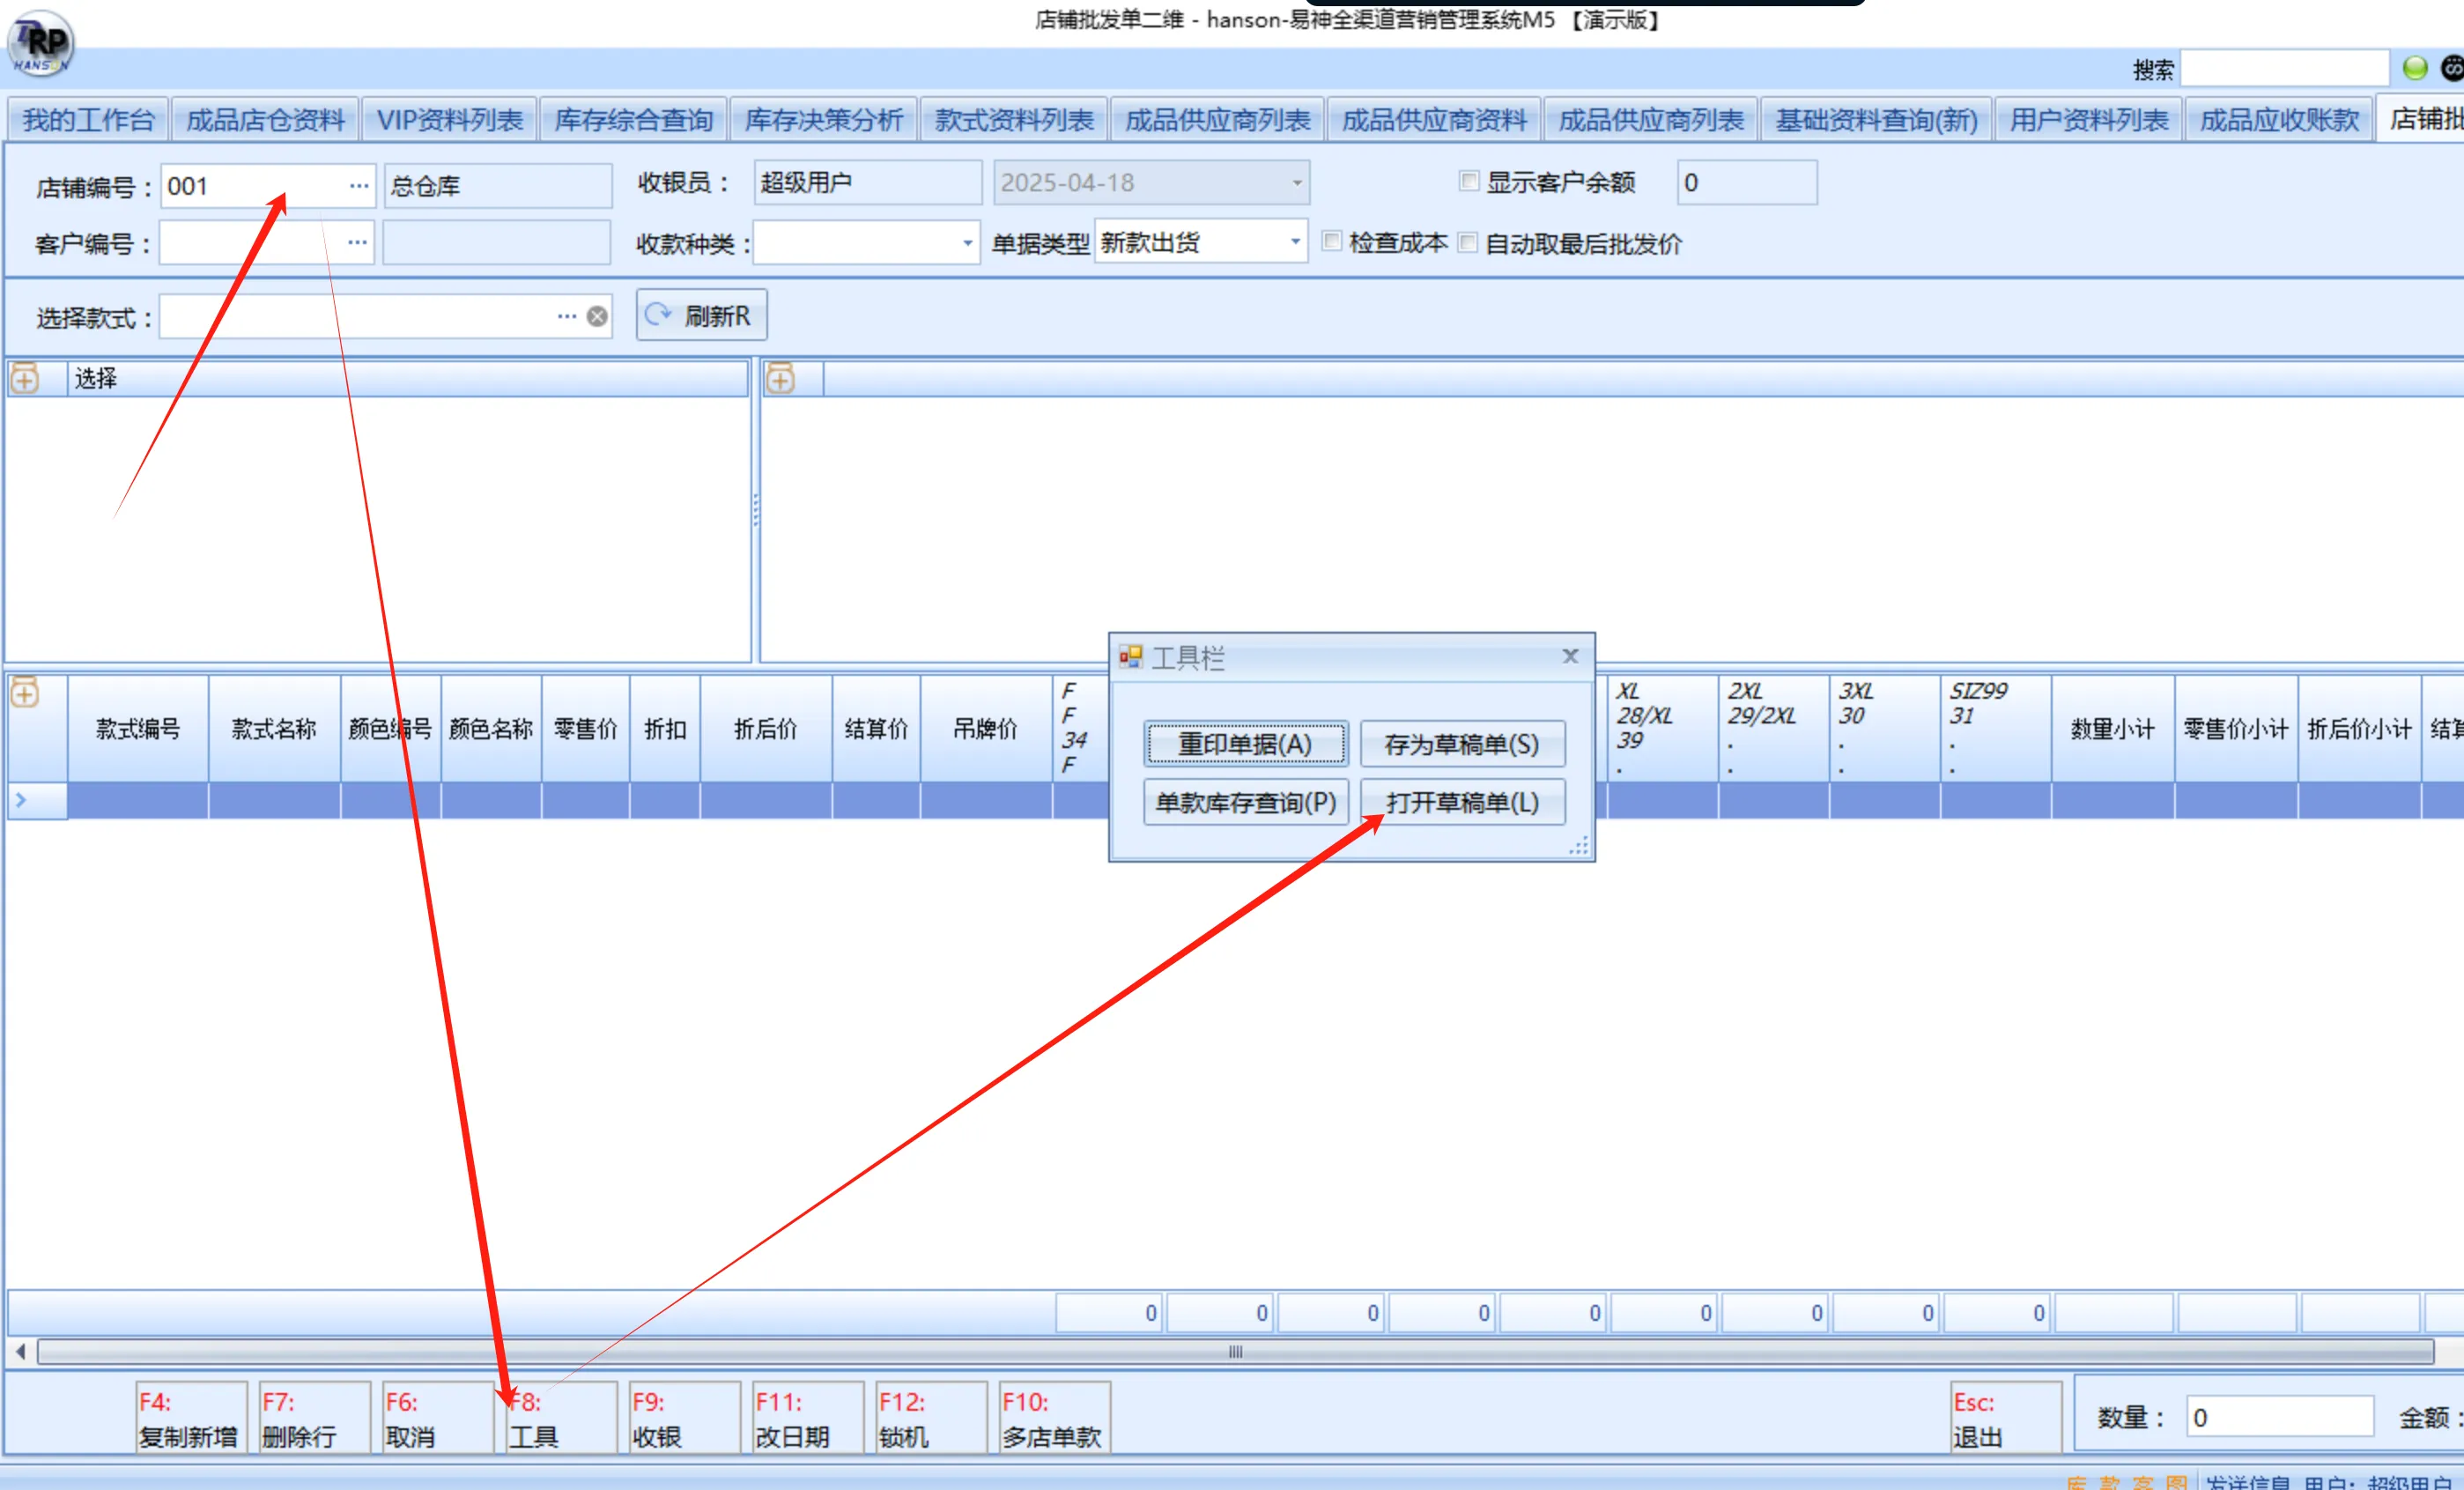
Task: Expand the date picker showing 2025-04-18
Action: click(x=1296, y=182)
